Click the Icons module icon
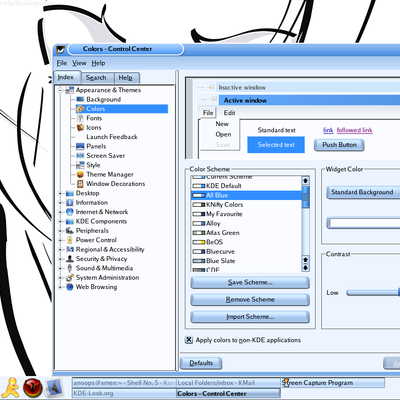The height and width of the screenshot is (400, 400). pyautogui.click(x=80, y=127)
